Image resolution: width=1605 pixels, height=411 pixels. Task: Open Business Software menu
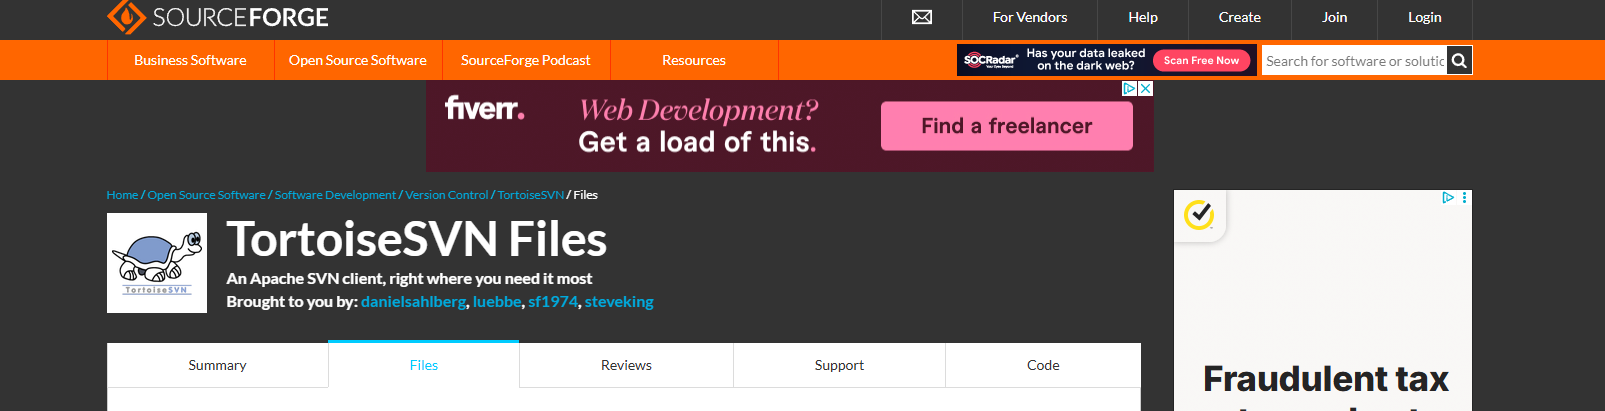coord(190,60)
